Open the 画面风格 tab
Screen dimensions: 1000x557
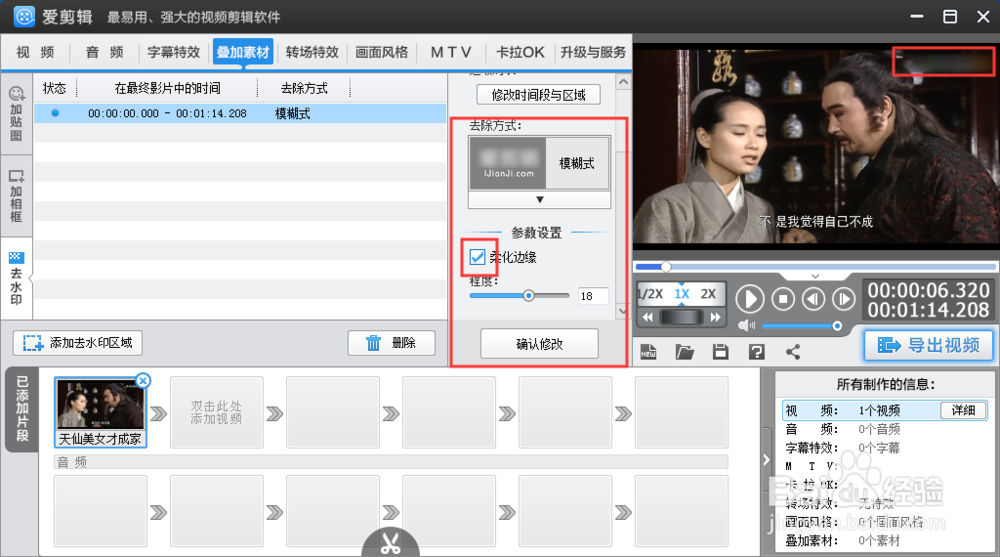[381, 52]
